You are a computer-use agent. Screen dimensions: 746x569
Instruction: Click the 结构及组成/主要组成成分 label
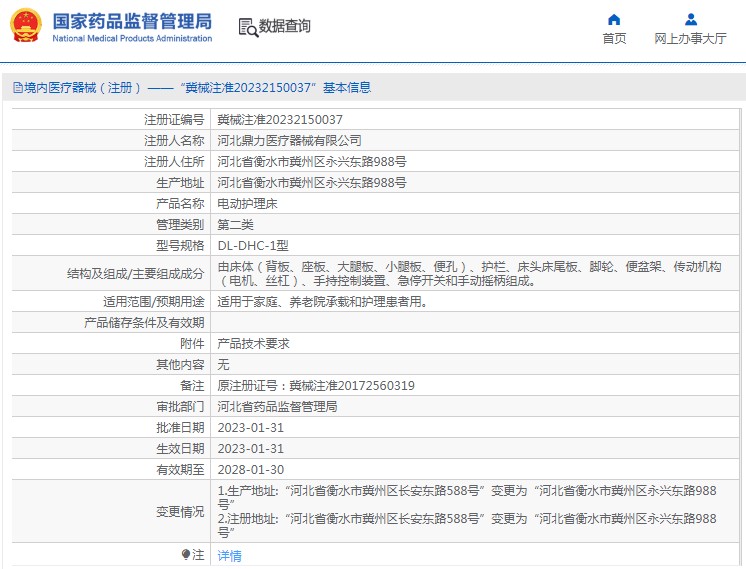click(136, 274)
